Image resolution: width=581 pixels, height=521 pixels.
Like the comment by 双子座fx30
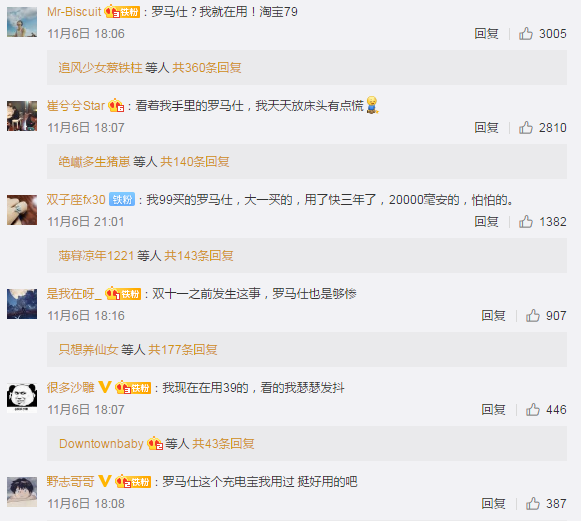coord(525,222)
